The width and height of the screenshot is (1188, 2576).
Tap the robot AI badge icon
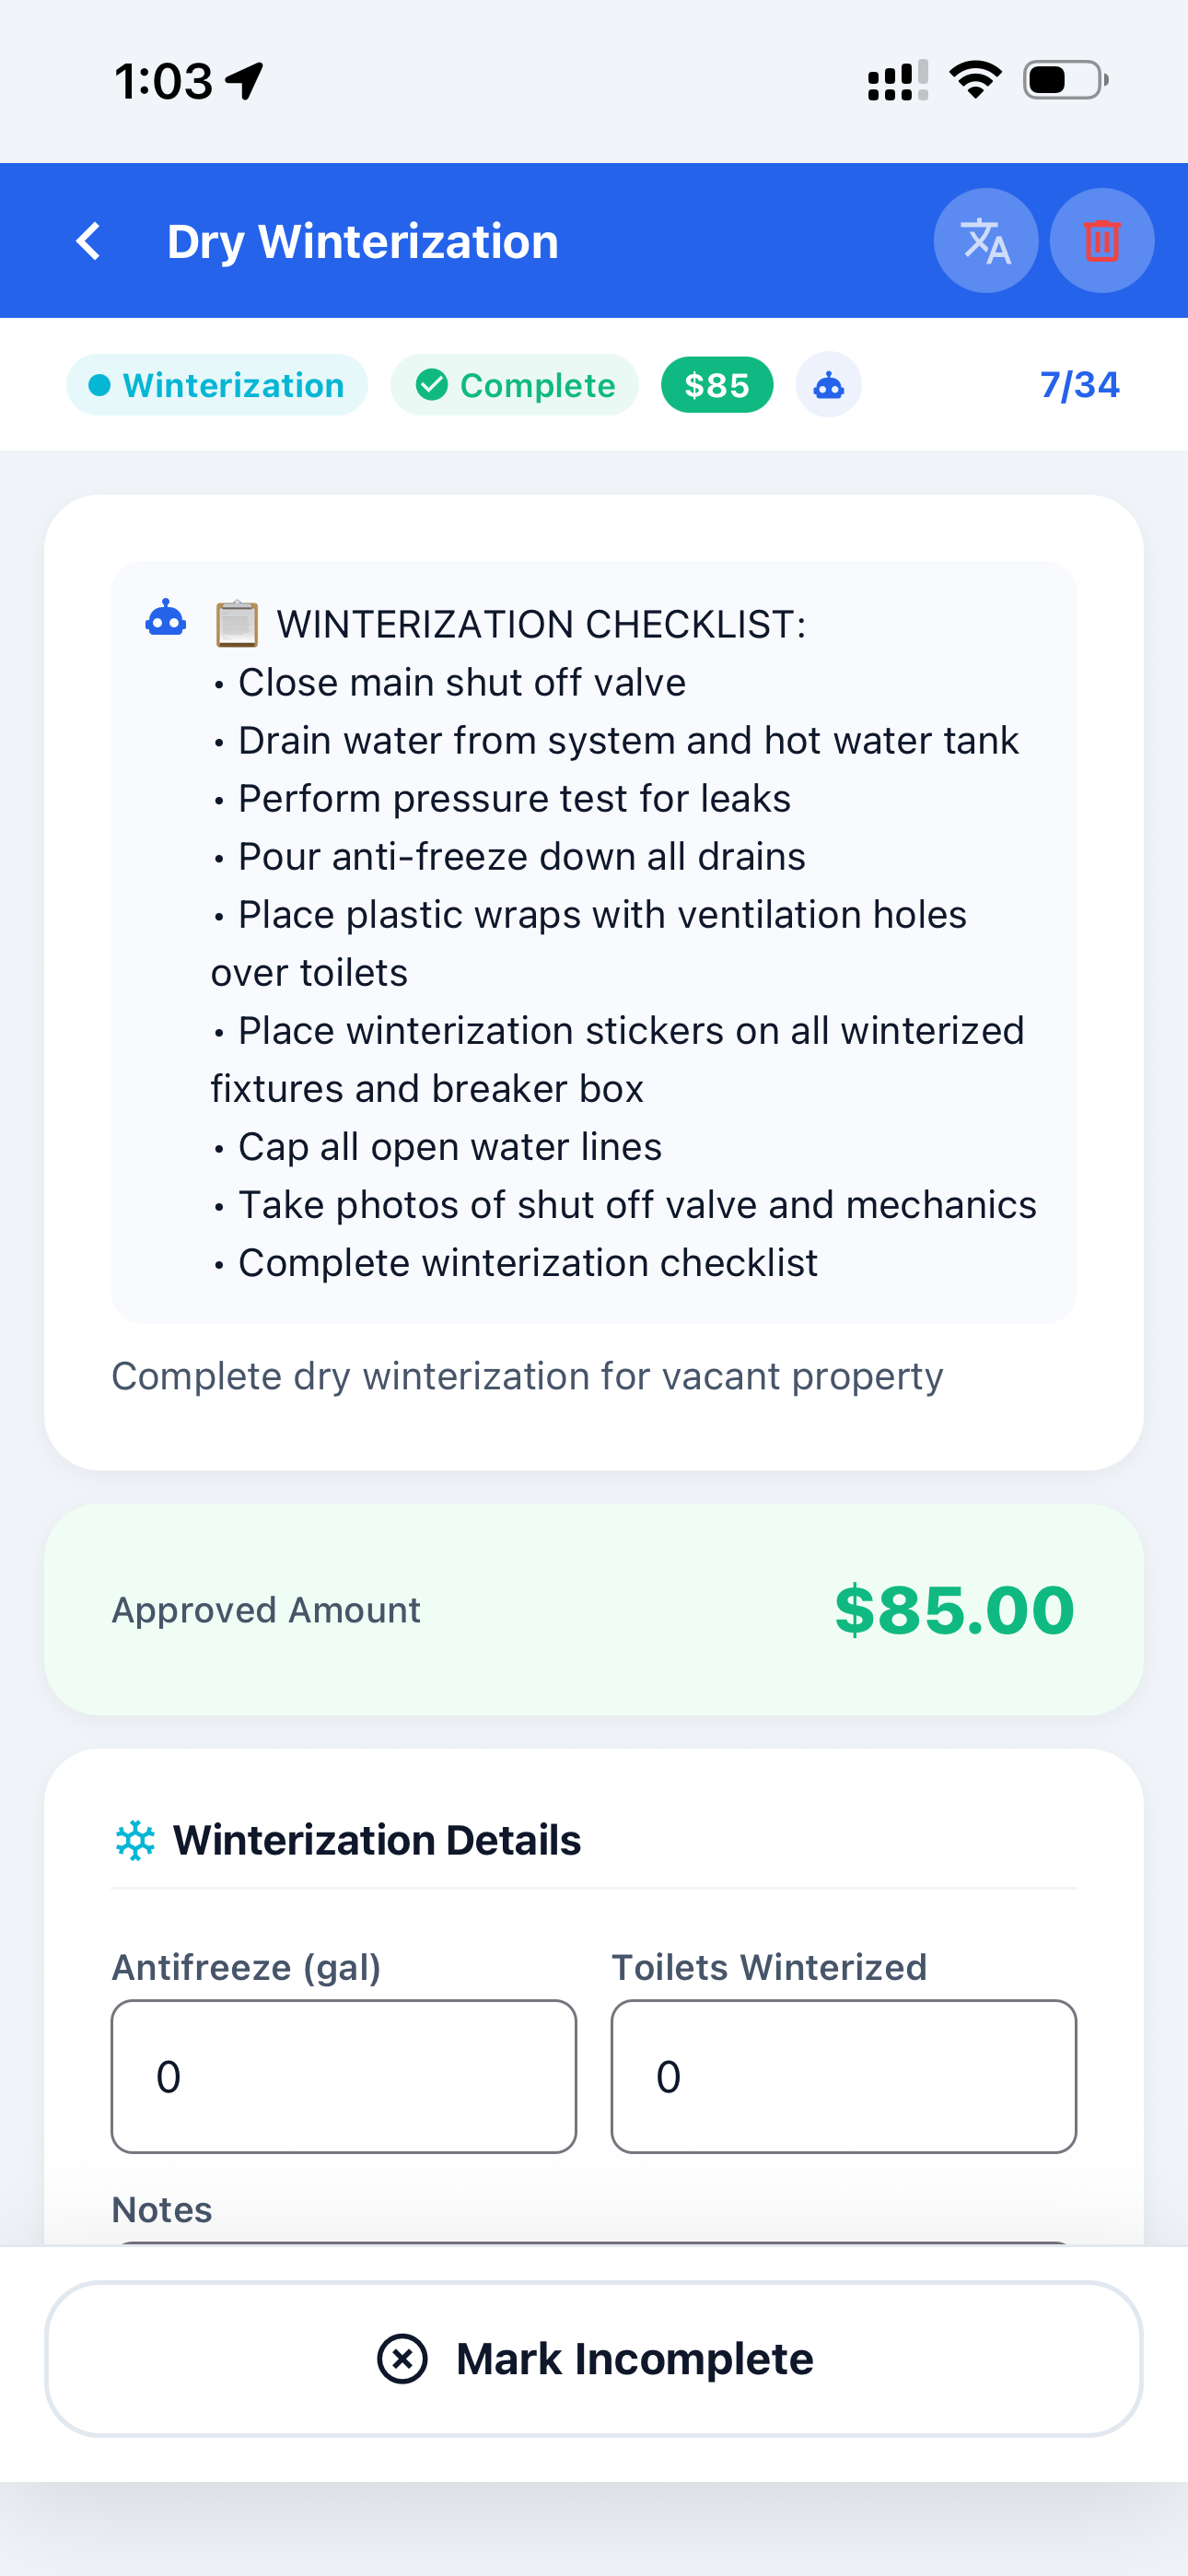point(828,385)
